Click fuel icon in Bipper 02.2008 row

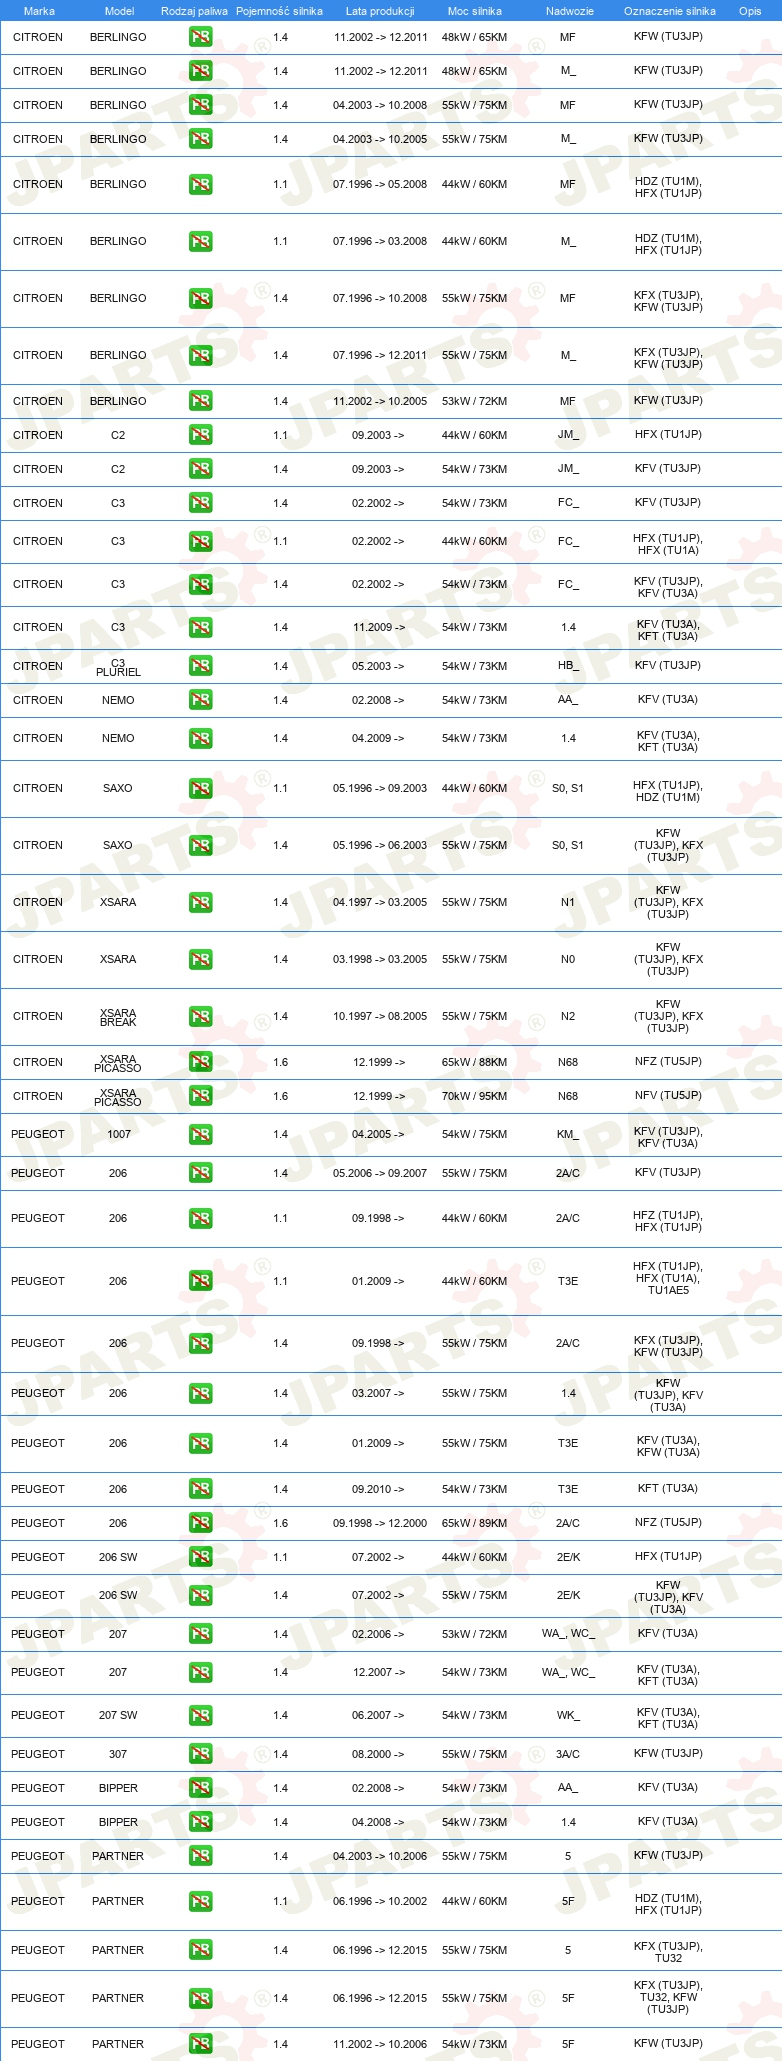pos(201,1788)
